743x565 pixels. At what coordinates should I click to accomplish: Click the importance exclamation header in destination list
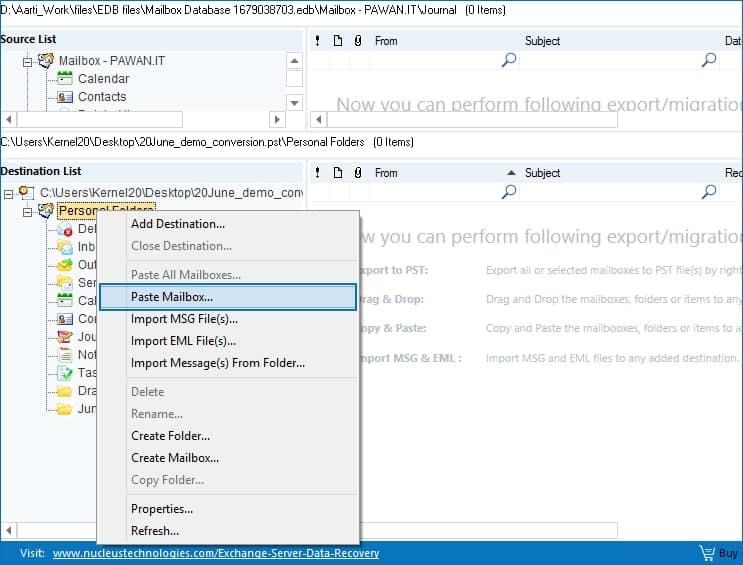pos(317,173)
